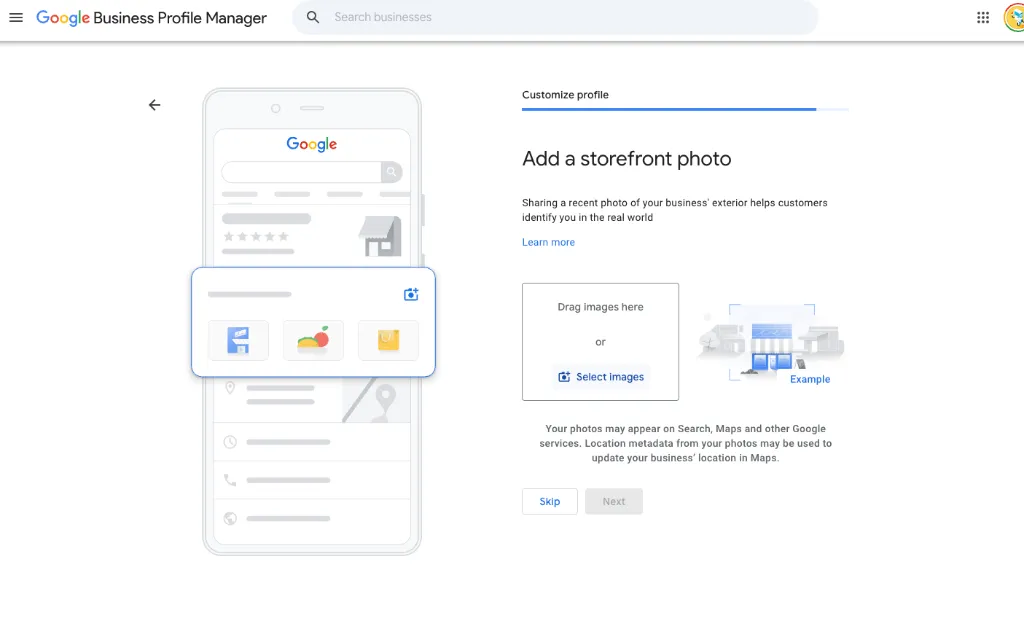Click the blue storefront thumbnail in mockup

click(x=238, y=340)
